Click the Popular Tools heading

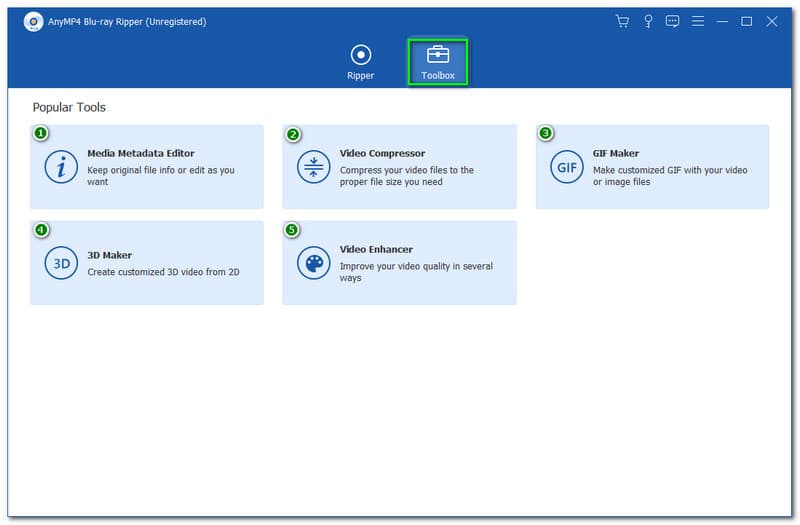click(69, 107)
